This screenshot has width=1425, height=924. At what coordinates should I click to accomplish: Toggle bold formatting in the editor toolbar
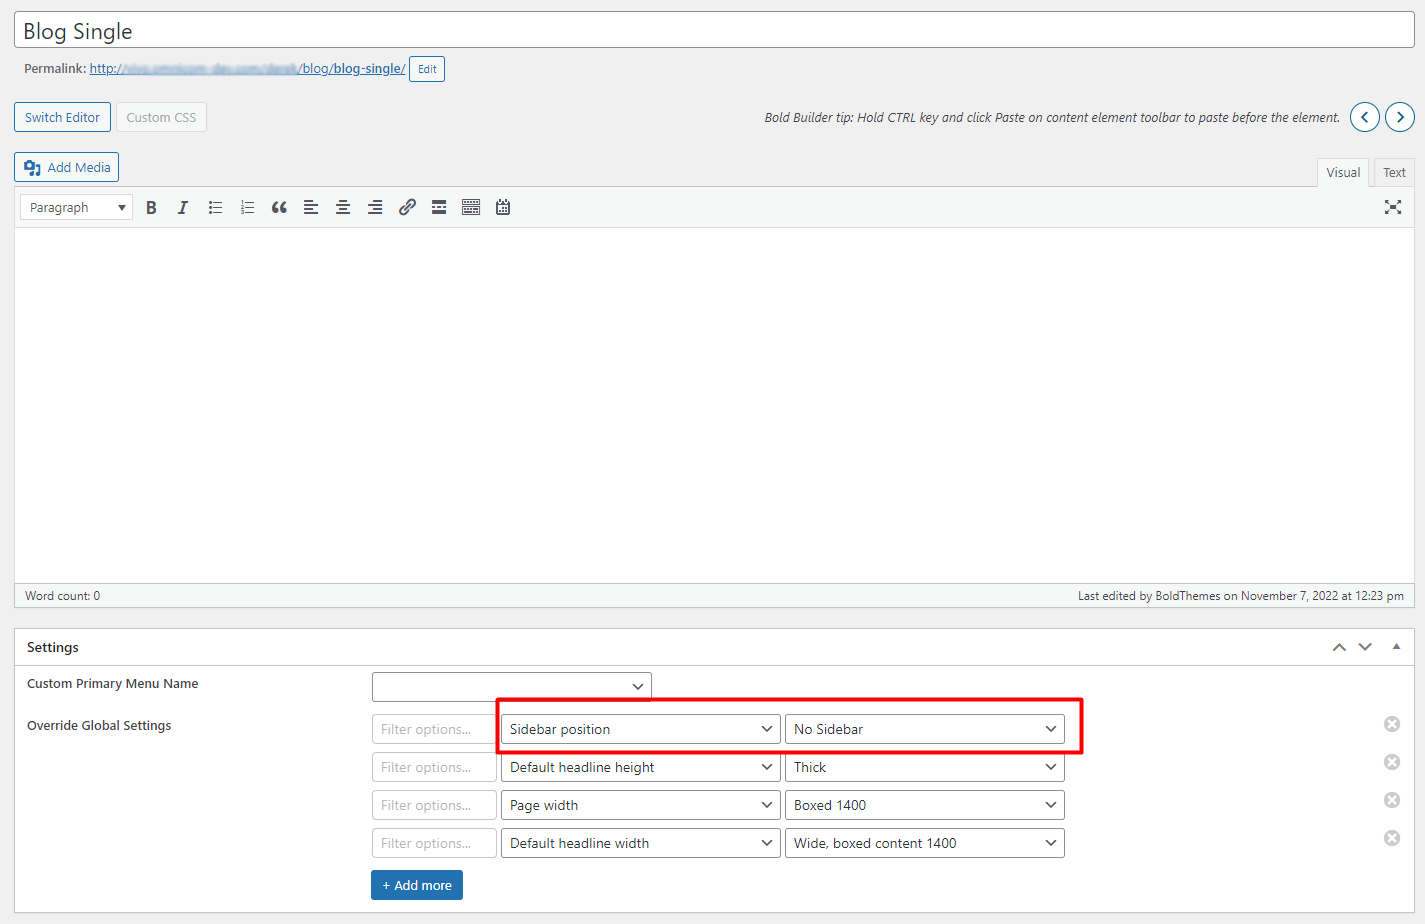point(151,207)
